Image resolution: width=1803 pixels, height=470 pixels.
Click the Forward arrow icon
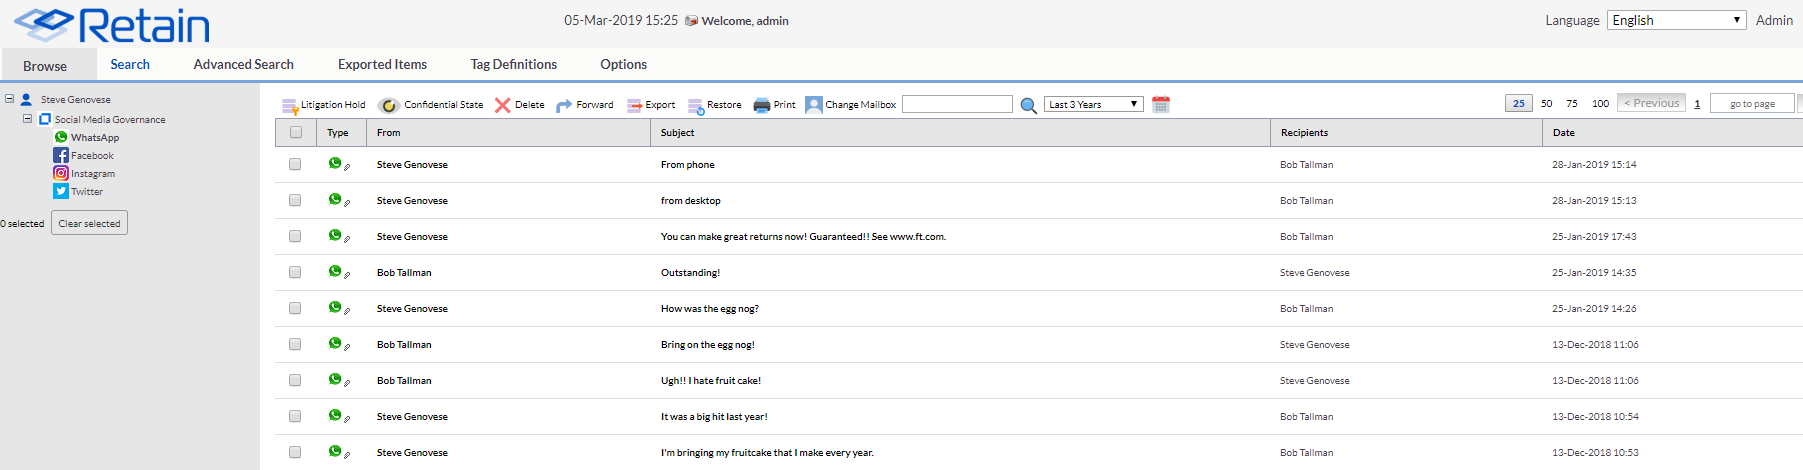coord(564,105)
